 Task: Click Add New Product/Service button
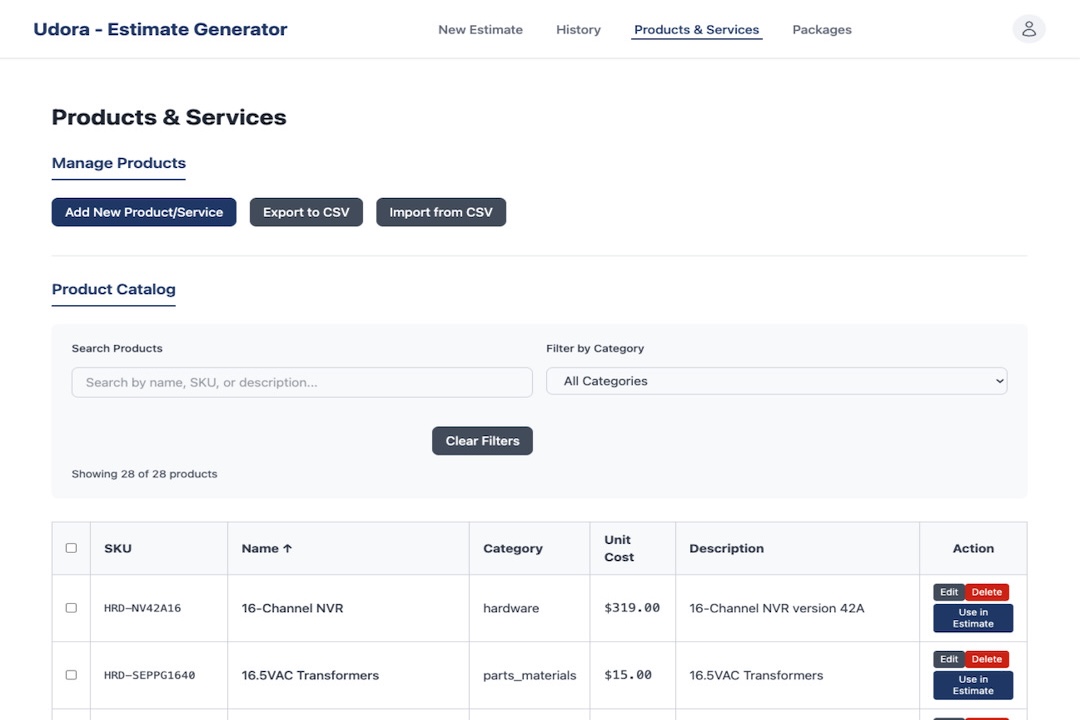(x=144, y=212)
